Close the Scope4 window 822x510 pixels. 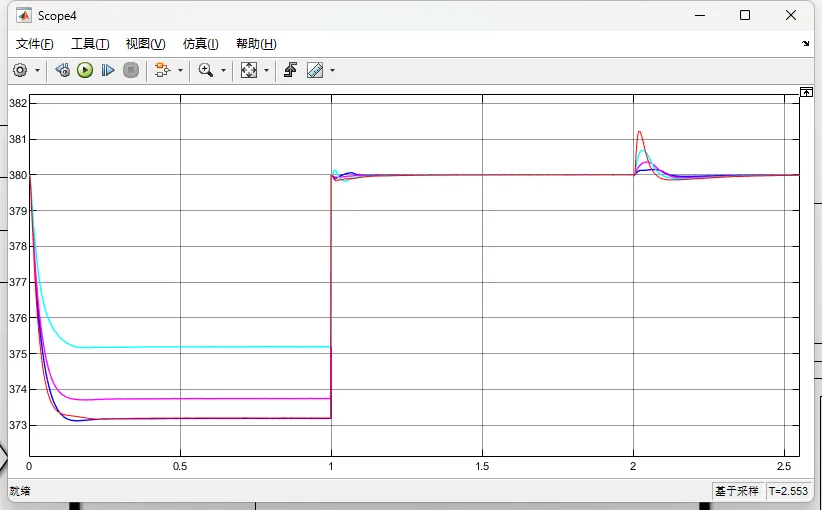791,16
